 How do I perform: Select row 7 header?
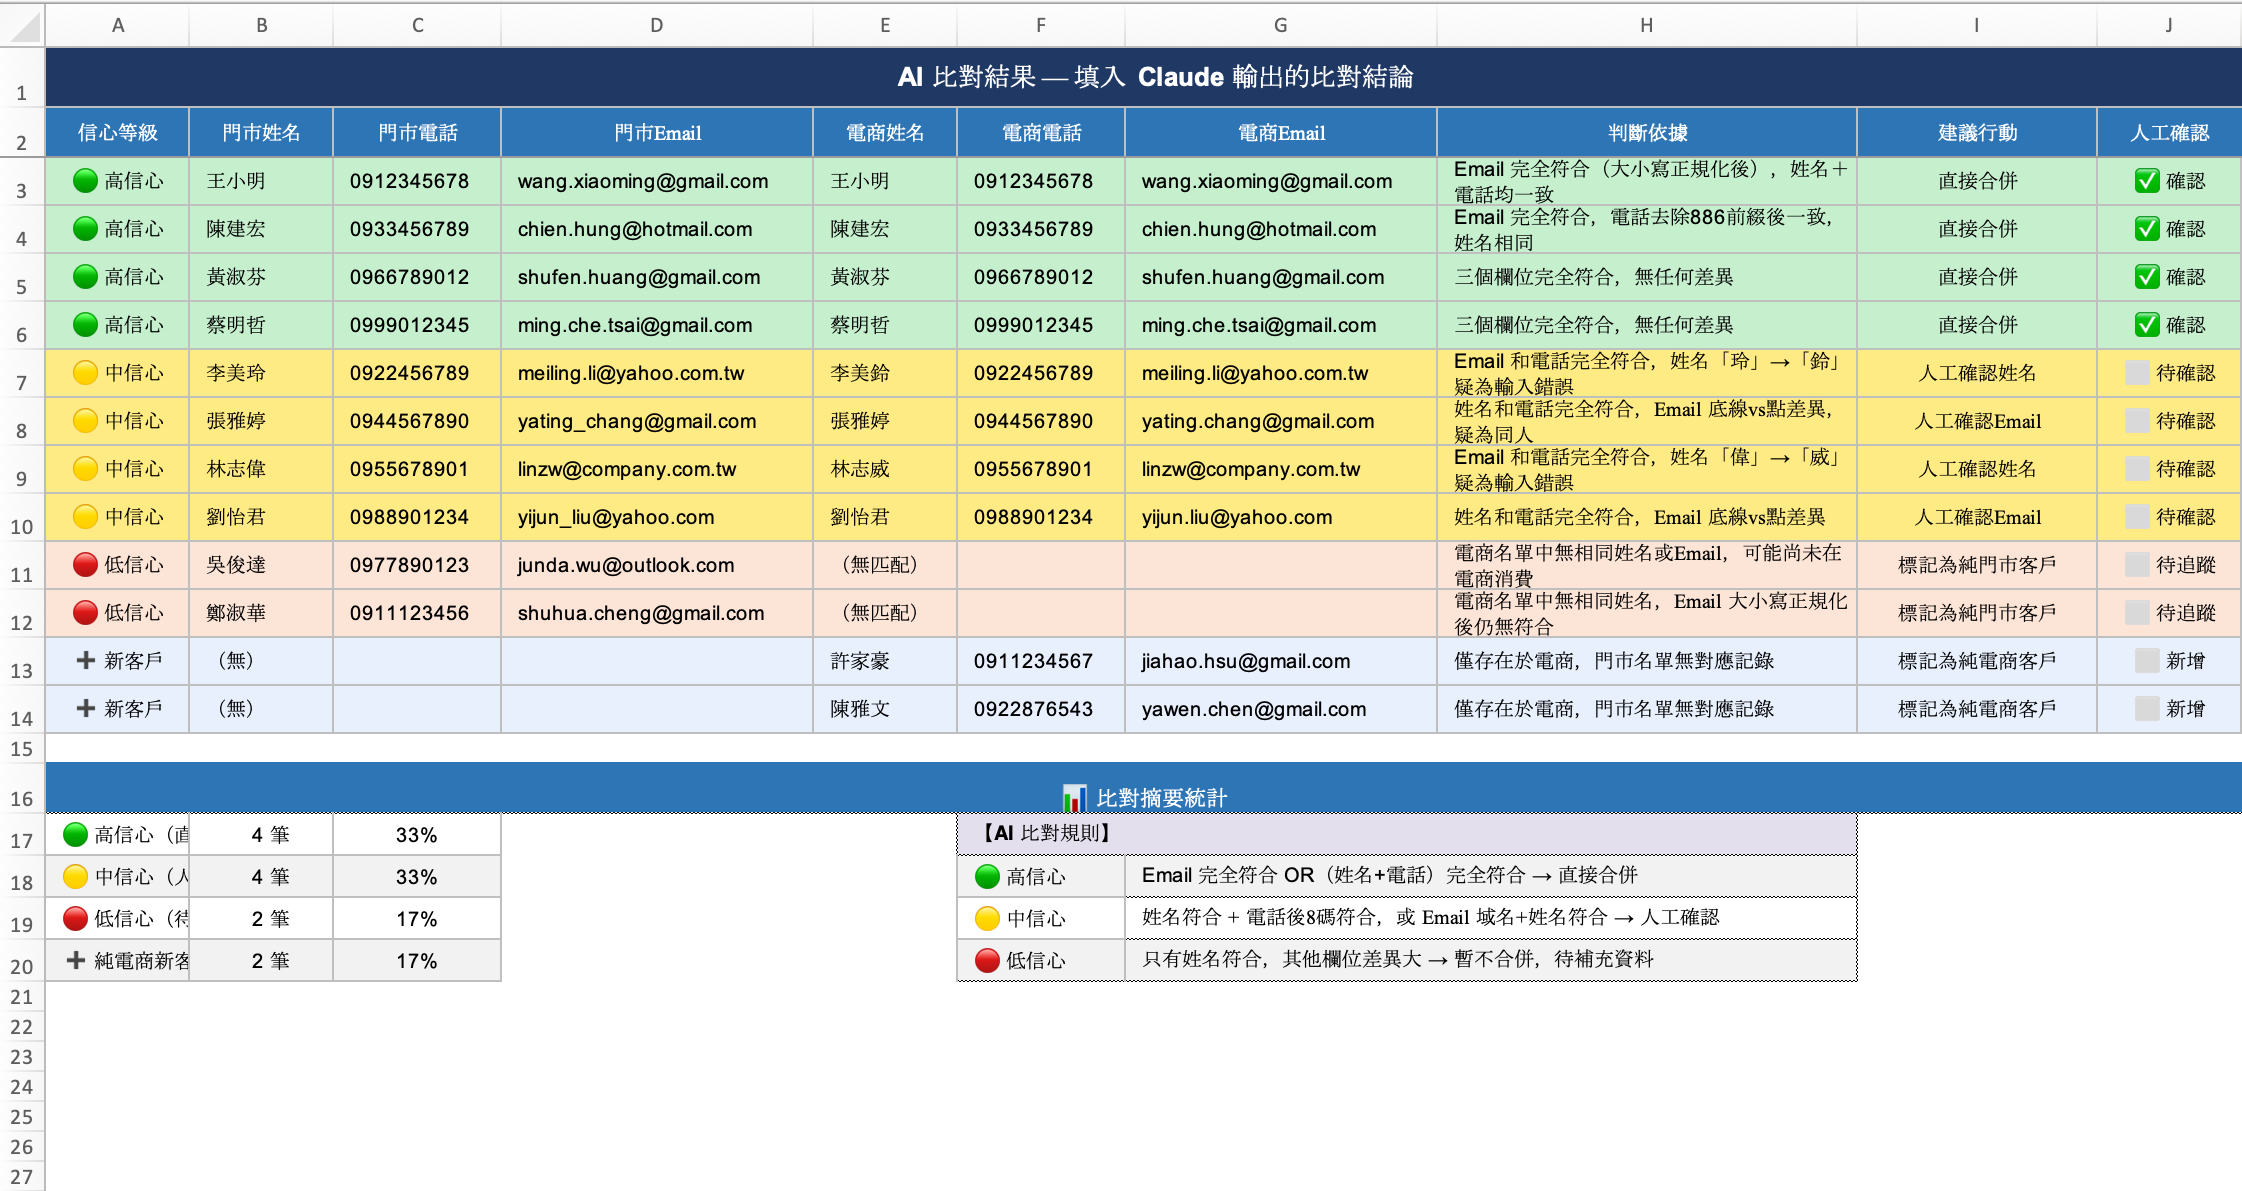click(x=22, y=373)
